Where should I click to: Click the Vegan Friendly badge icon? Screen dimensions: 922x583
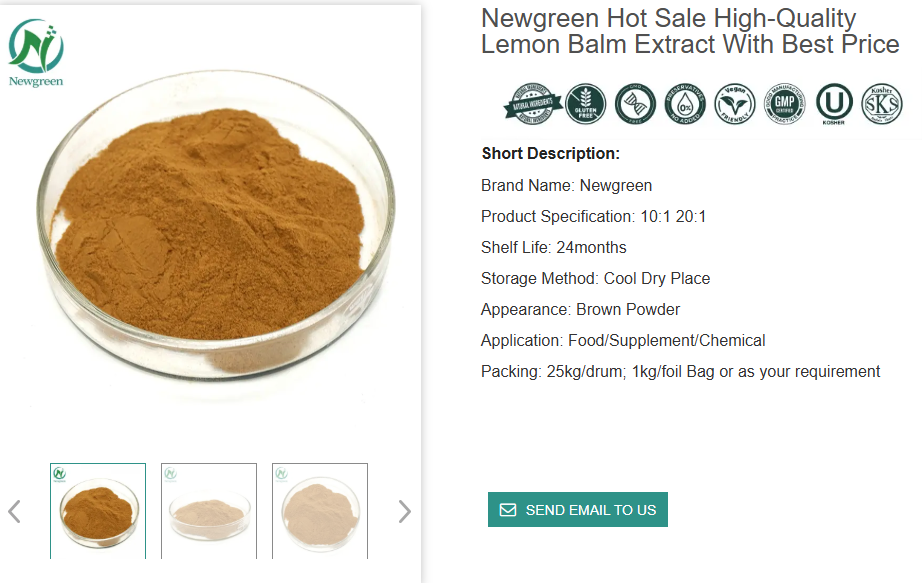coord(735,104)
